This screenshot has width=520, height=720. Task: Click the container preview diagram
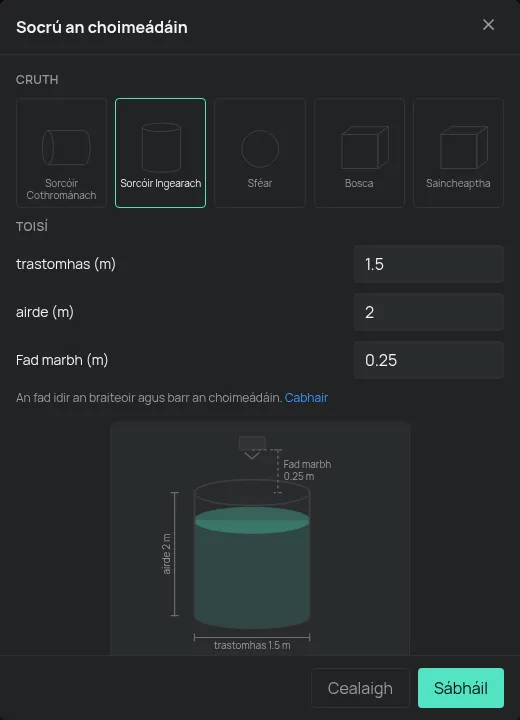260,539
